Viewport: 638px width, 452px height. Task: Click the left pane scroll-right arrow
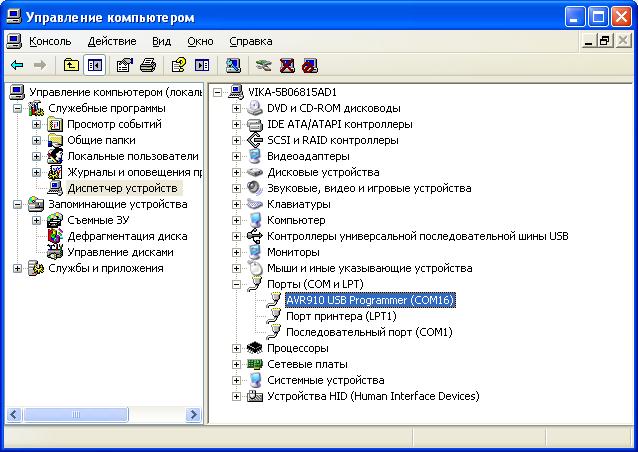click(x=194, y=415)
